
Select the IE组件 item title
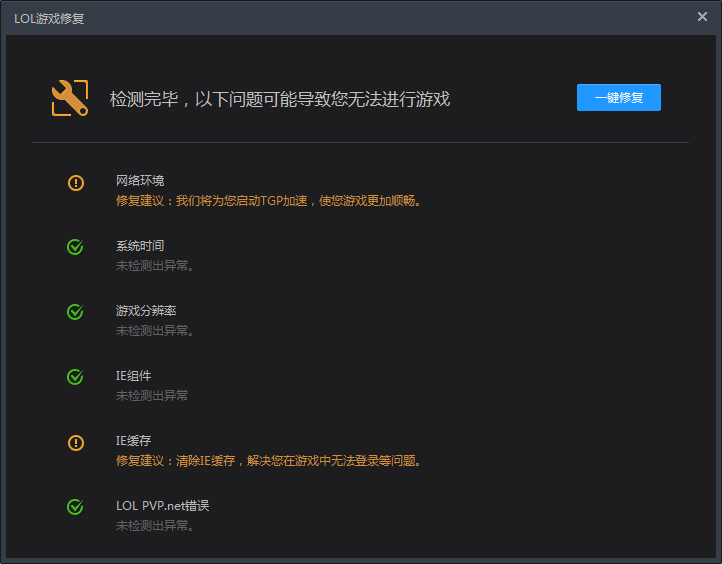click(x=134, y=376)
